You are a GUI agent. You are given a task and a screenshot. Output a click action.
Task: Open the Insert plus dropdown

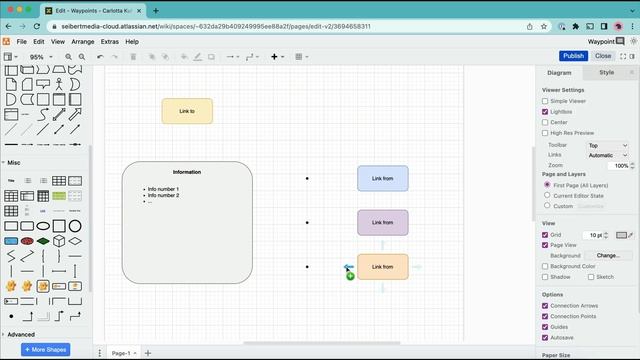pos(277,57)
